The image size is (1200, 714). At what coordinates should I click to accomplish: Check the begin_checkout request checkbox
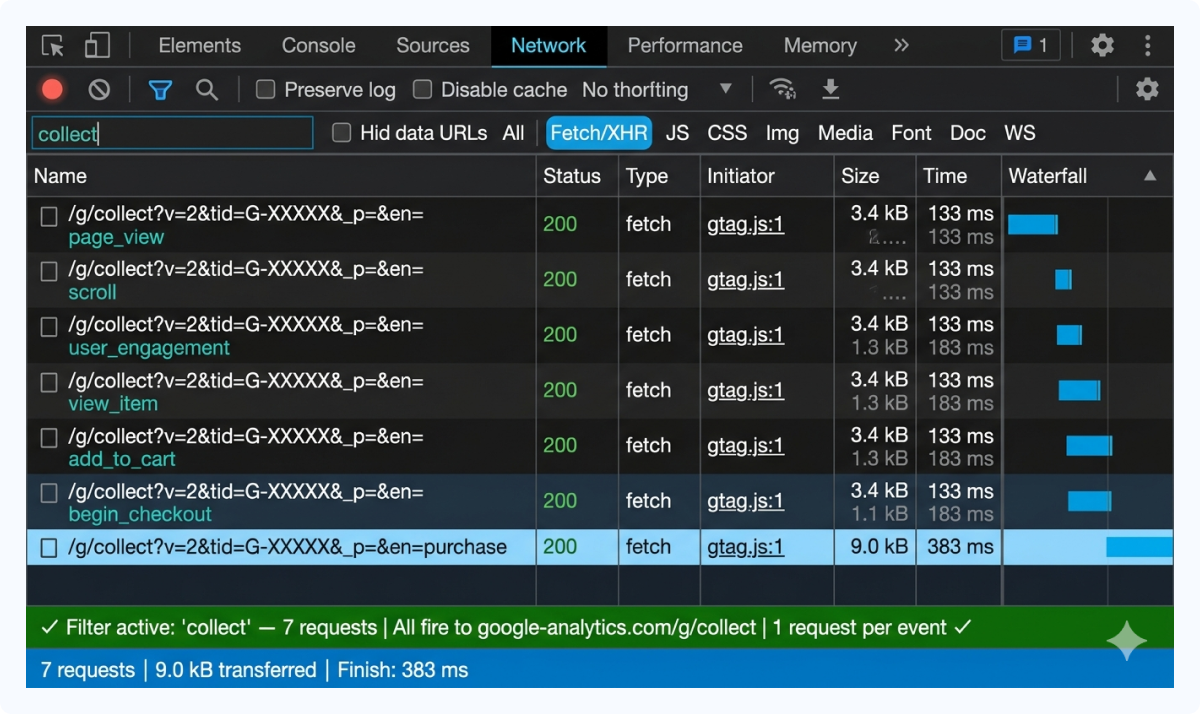(49, 493)
